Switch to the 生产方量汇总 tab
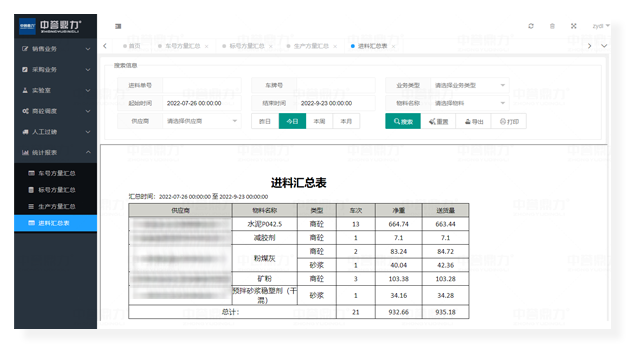637x364 pixels. coord(311,46)
